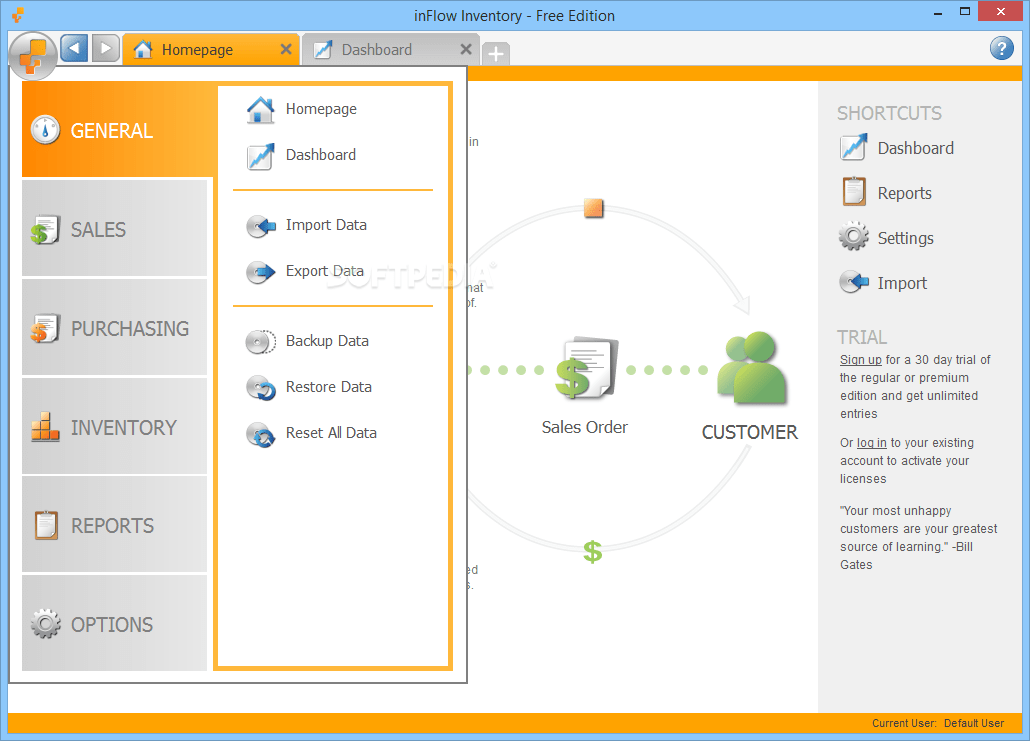Click the REPORTS clipboard icon in menu
1030x741 pixels.
click(46, 525)
